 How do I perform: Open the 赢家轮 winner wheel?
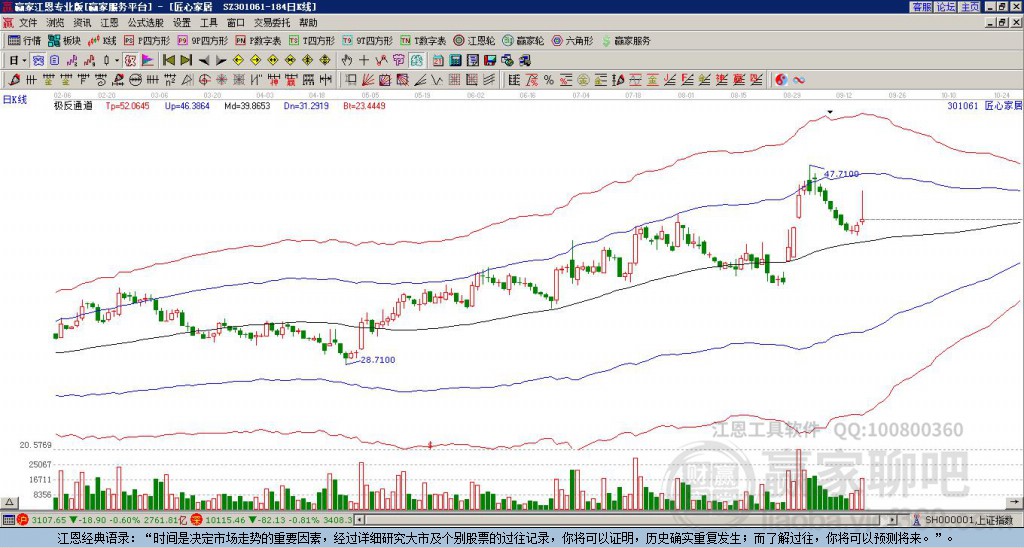pyautogui.click(x=523, y=40)
